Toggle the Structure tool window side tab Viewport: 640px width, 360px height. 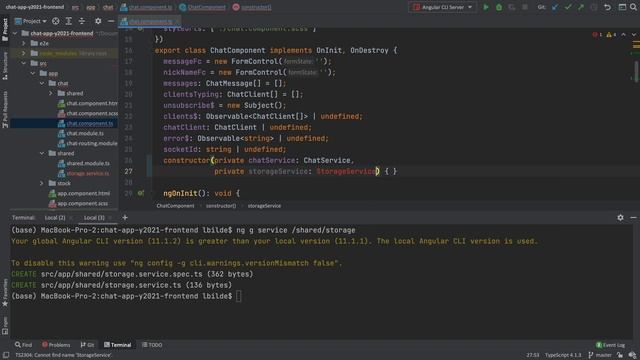pos(5,65)
